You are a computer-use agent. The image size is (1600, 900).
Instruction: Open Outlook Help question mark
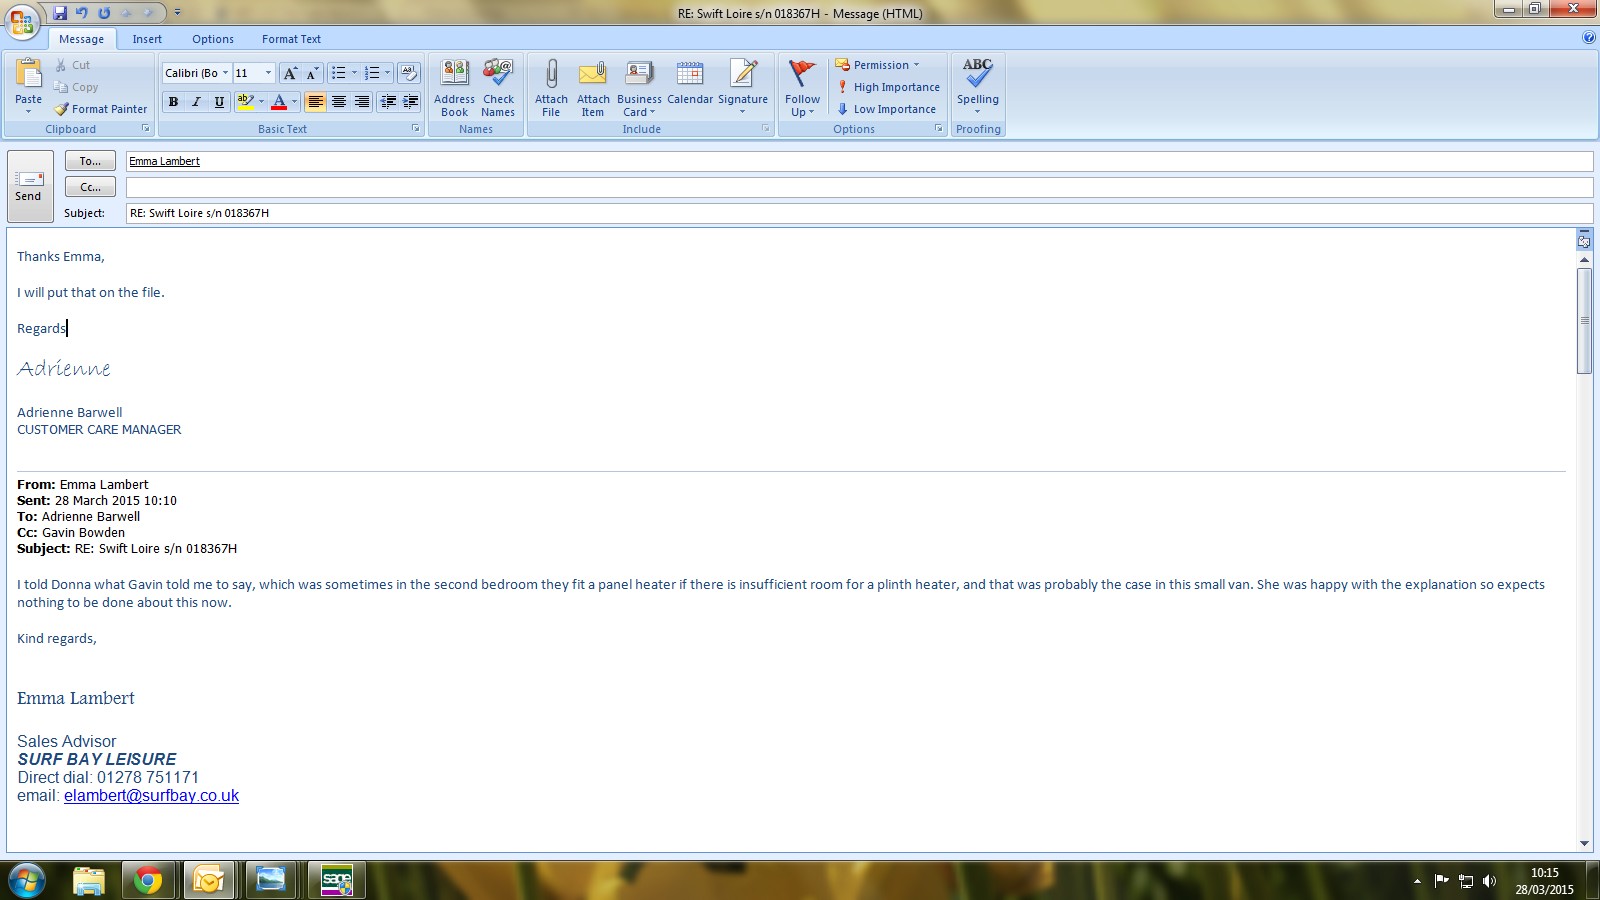[x=1589, y=38]
